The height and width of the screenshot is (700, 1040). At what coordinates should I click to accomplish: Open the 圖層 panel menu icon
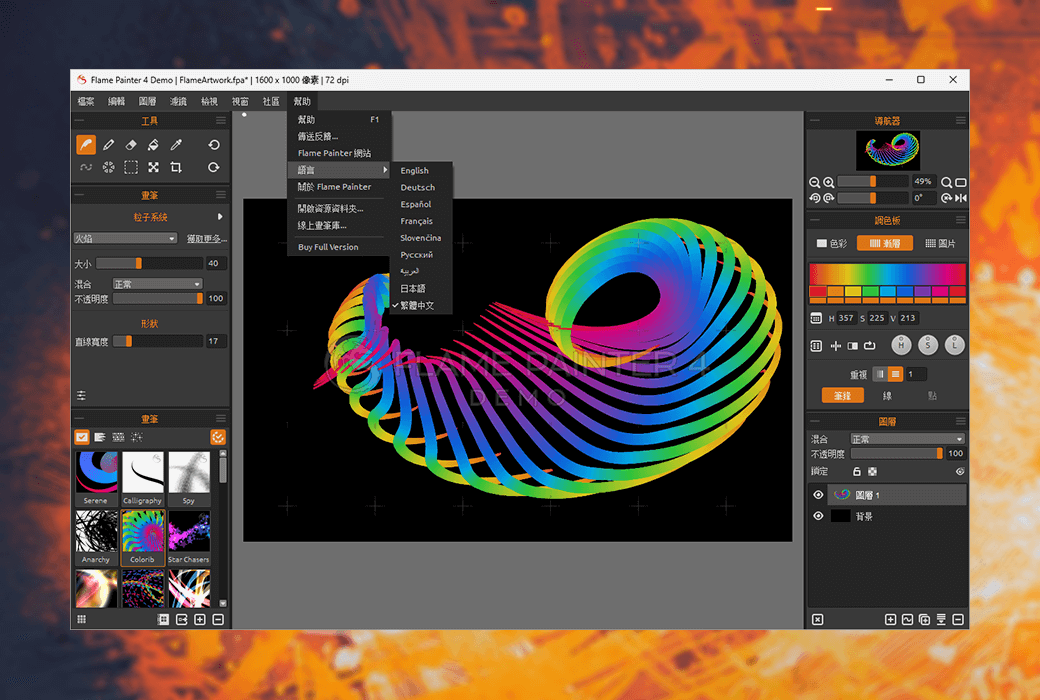(960, 421)
